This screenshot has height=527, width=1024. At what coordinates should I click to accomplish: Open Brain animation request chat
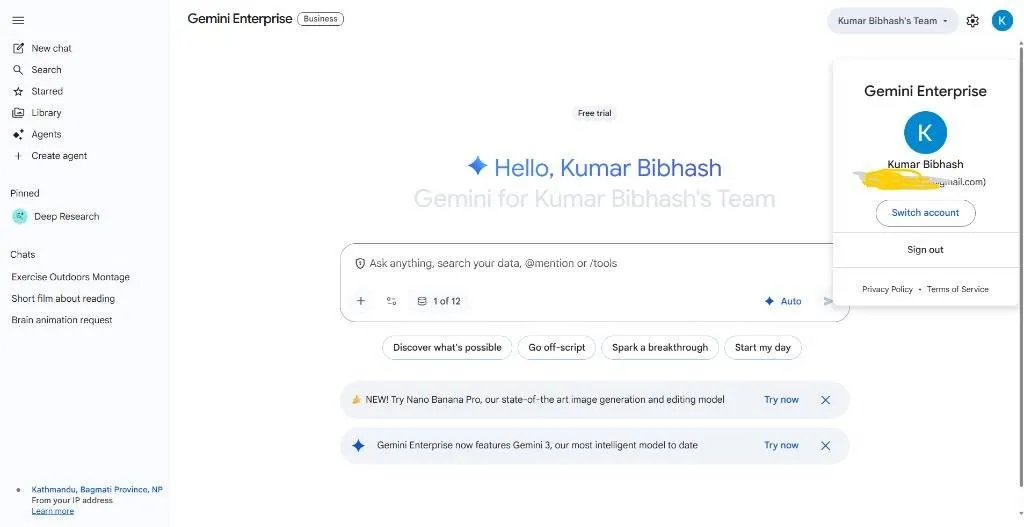pyautogui.click(x=62, y=320)
